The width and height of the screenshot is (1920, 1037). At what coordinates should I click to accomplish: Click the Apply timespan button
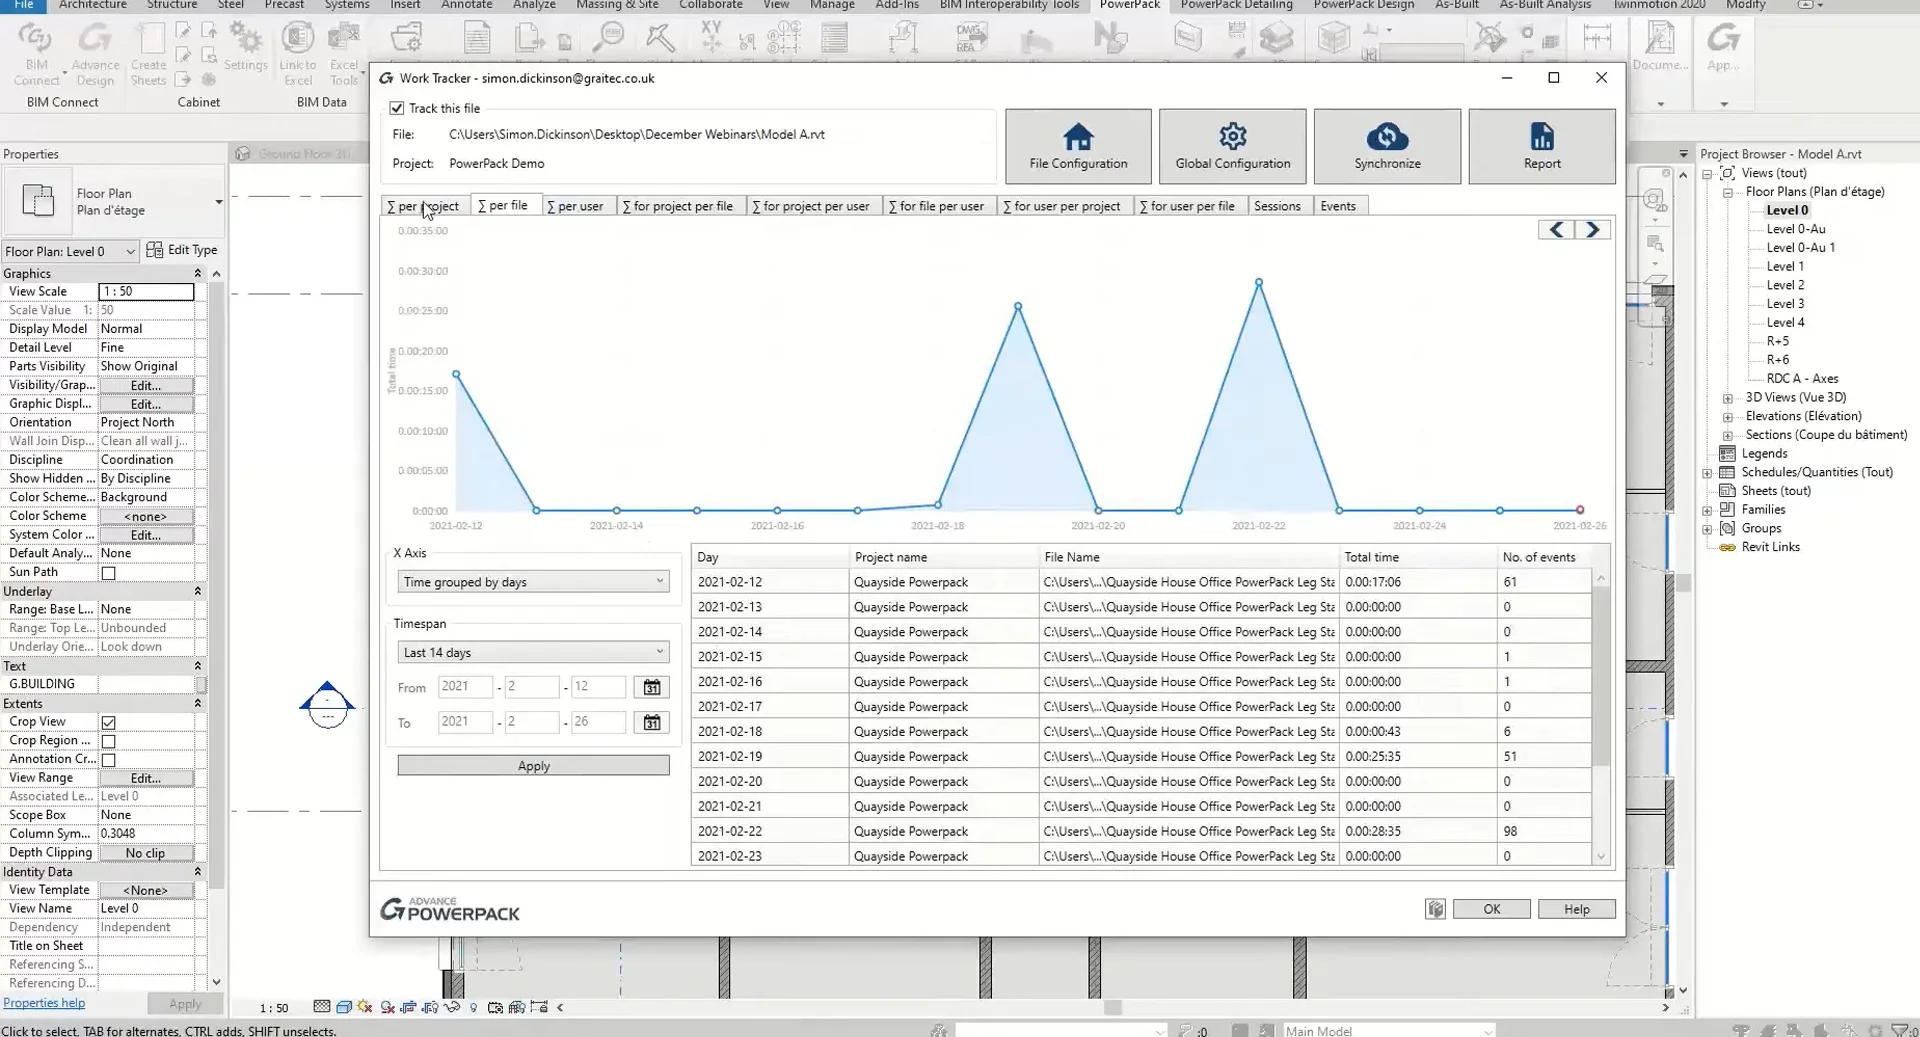coord(533,766)
